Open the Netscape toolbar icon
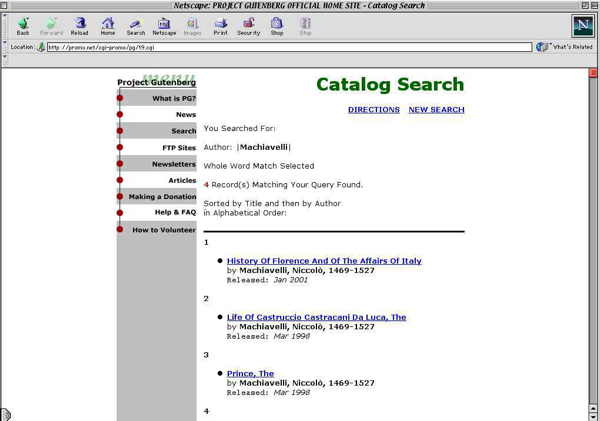600x421 pixels. (164, 26)
